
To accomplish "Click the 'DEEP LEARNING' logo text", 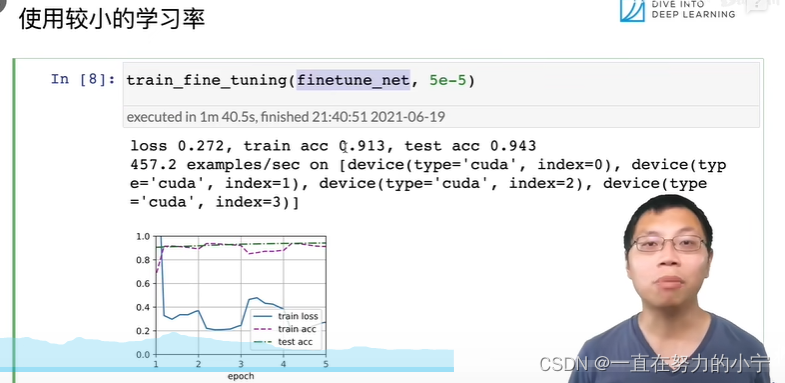I will click(693, 15).
